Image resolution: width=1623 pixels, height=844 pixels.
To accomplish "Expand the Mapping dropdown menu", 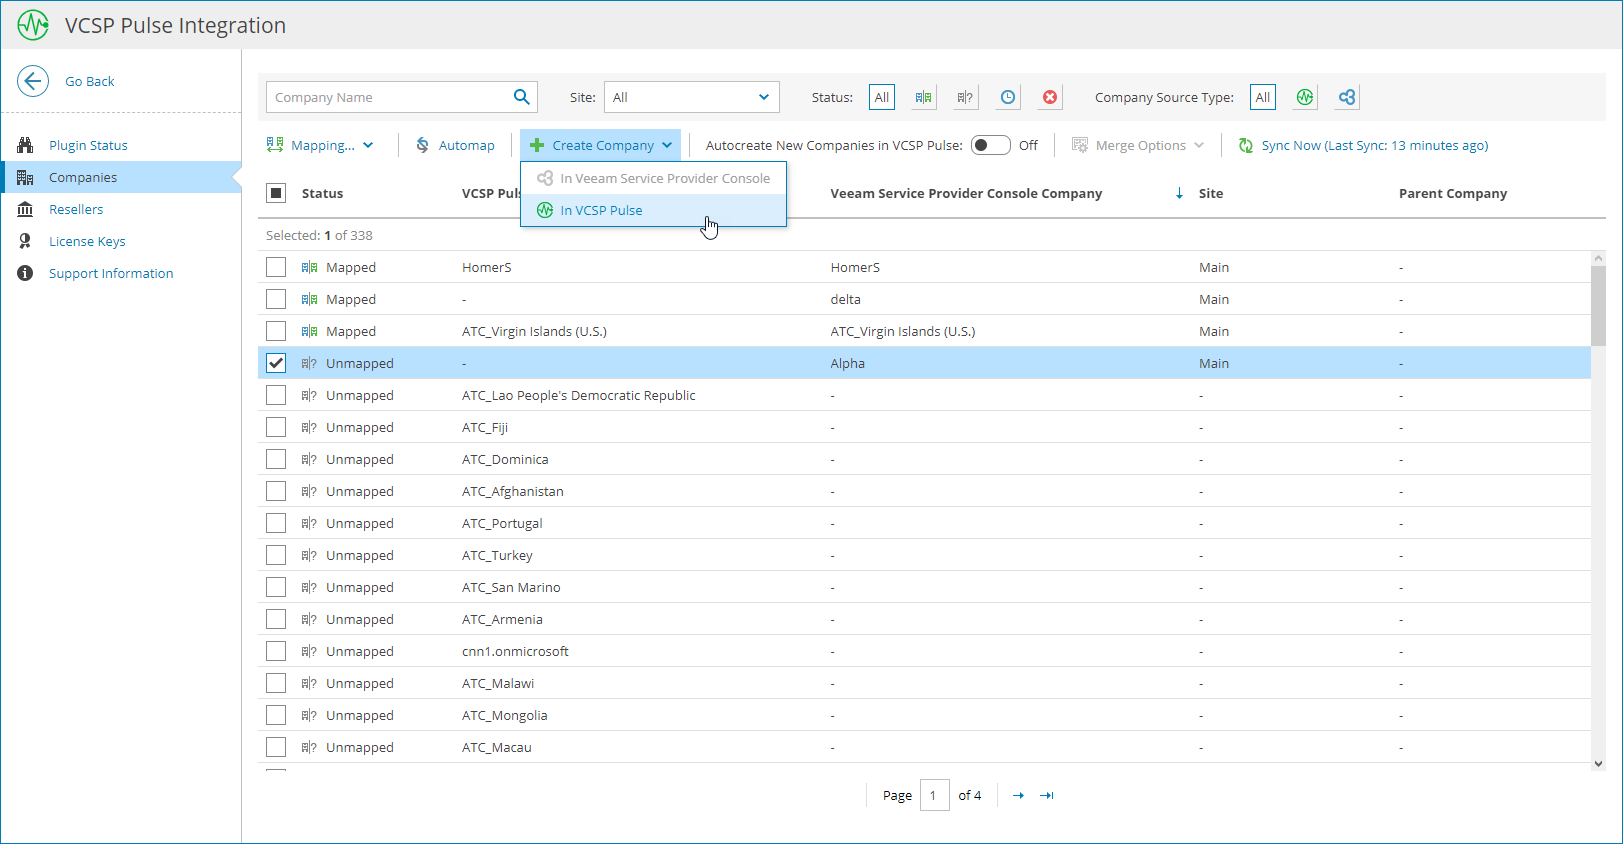I will (320, 145).
